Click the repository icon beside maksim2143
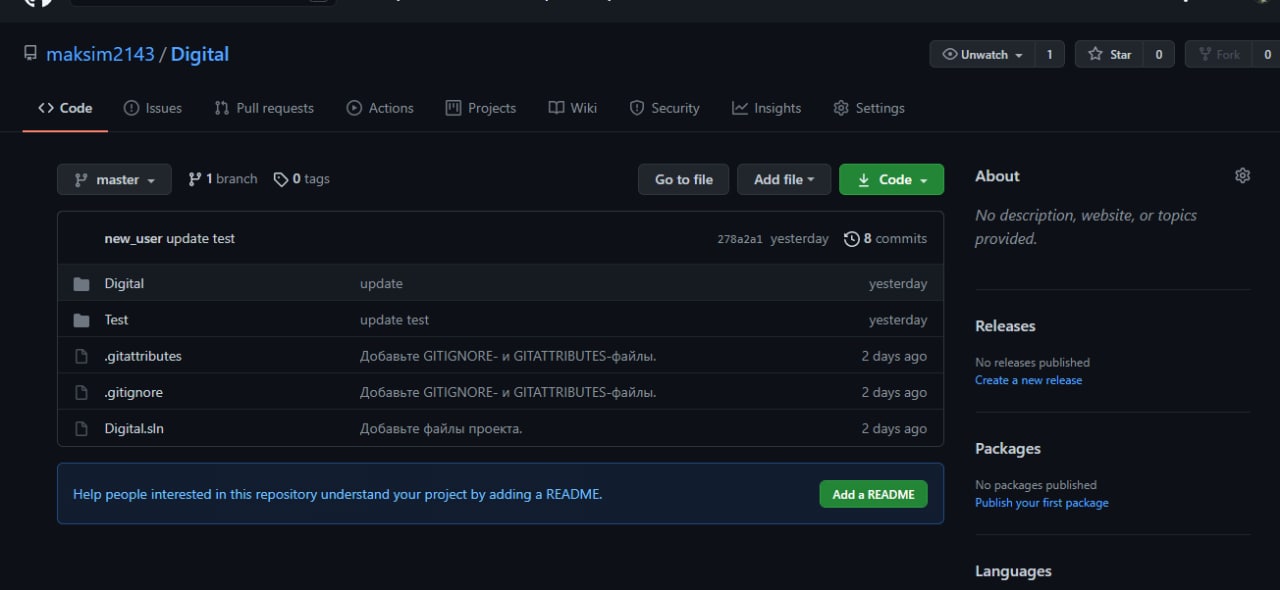Image resolution: width=1280 pixels, height=590 pixels. pos(30,54)
